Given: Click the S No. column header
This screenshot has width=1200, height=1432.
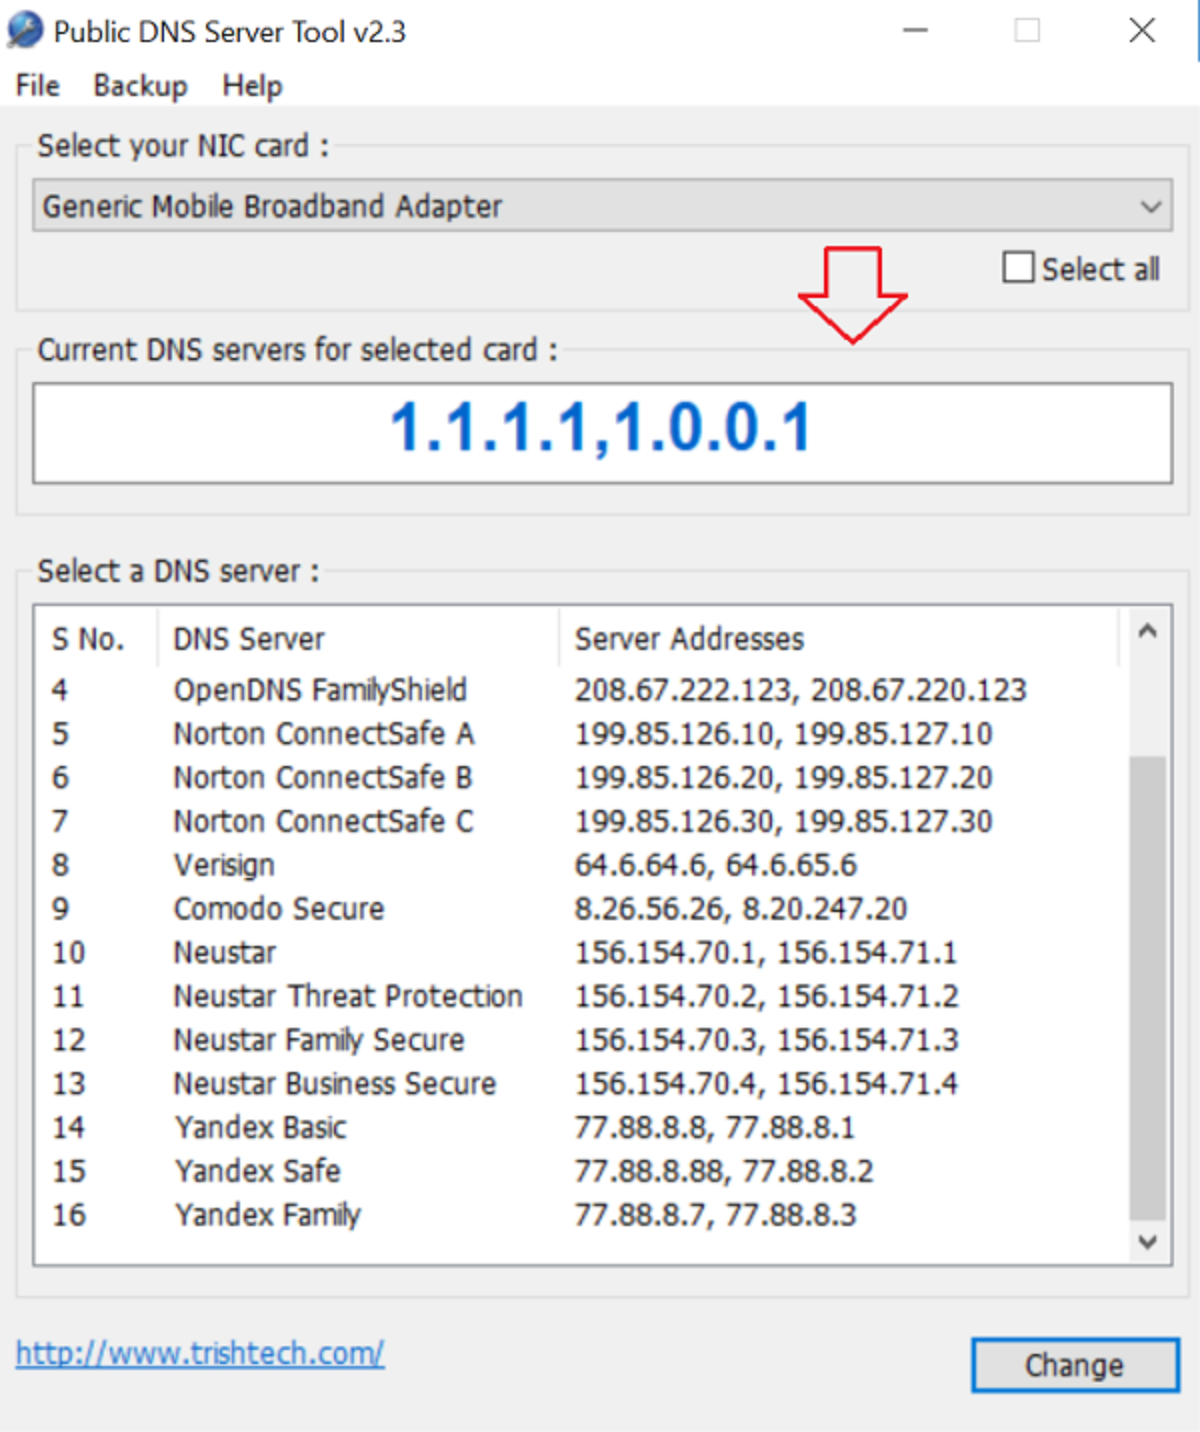Looking at the screenshot, I should pos(95,639).
